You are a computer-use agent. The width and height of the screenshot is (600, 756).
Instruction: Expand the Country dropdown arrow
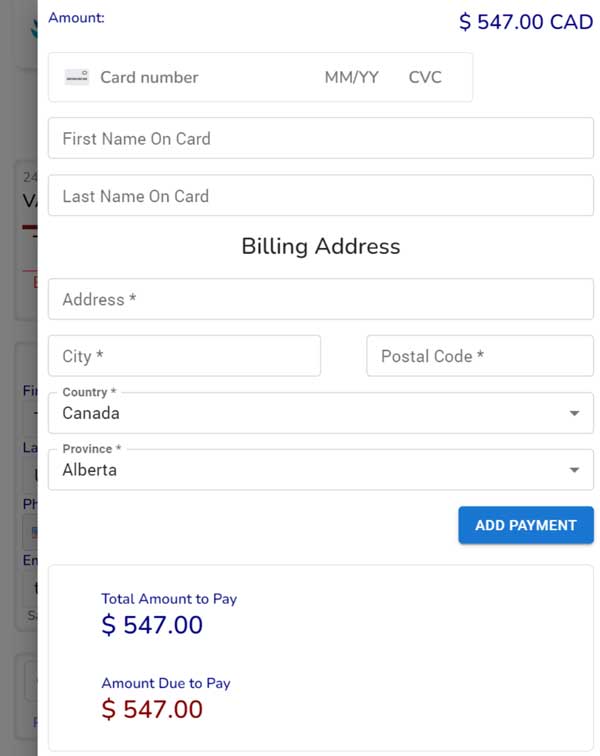click(574, 413)
